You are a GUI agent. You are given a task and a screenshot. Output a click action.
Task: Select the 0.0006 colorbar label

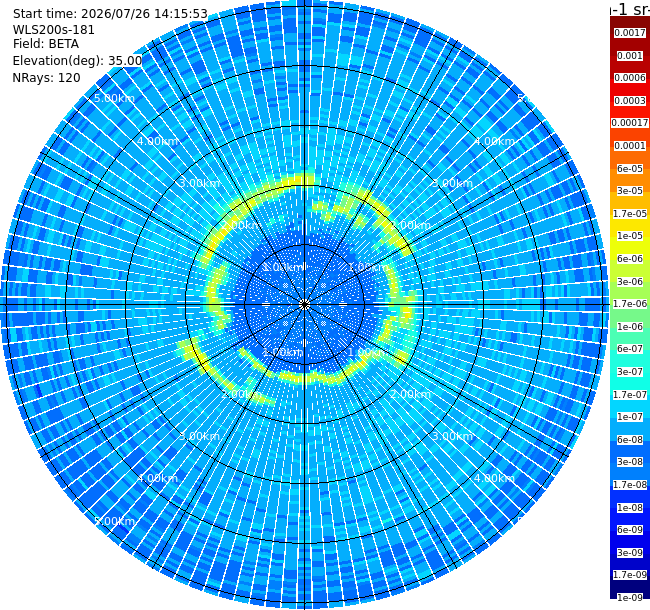pos(630,78)
